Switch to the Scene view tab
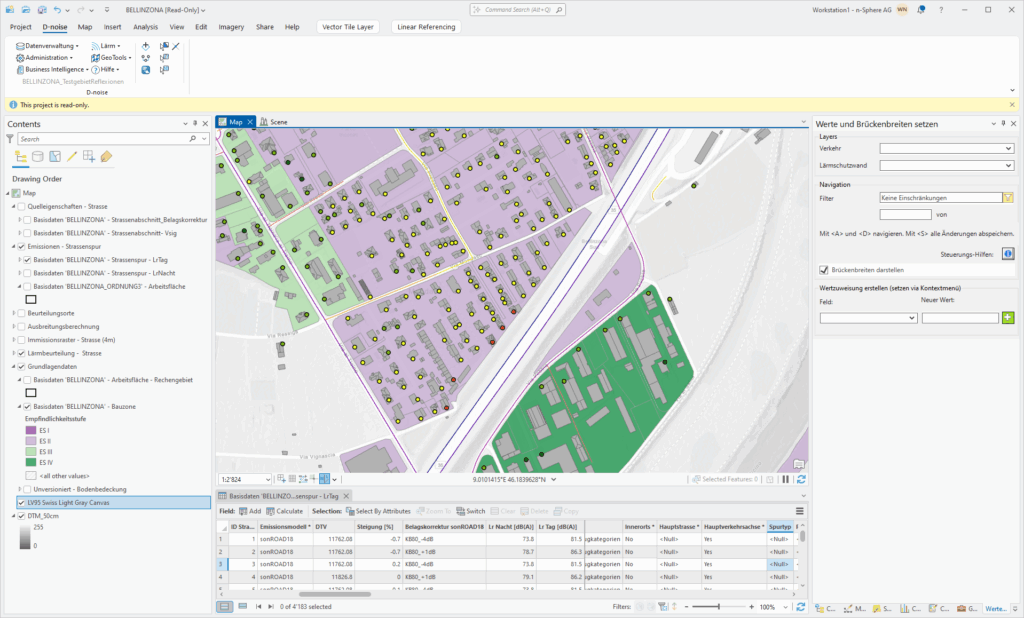The width and height of the screenshot is (1024, 618). click(x=278, y=122)
